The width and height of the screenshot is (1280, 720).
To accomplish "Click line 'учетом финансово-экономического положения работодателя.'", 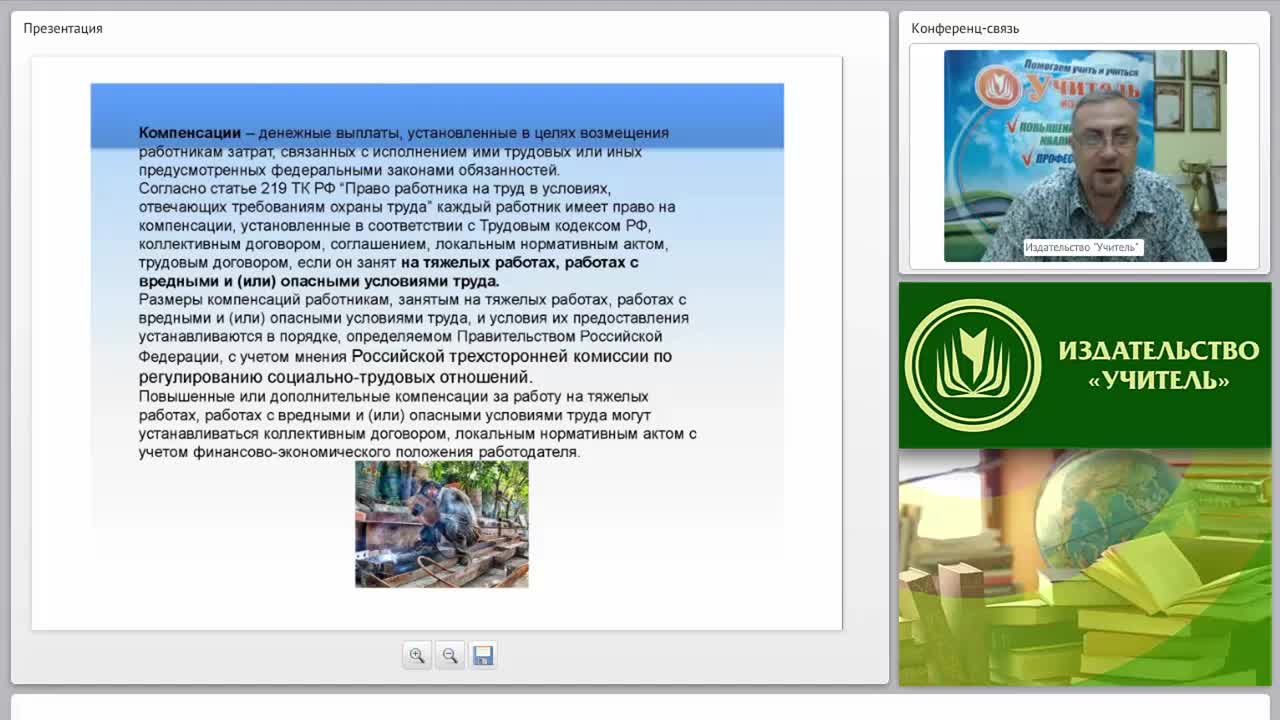I will point(359,452).
